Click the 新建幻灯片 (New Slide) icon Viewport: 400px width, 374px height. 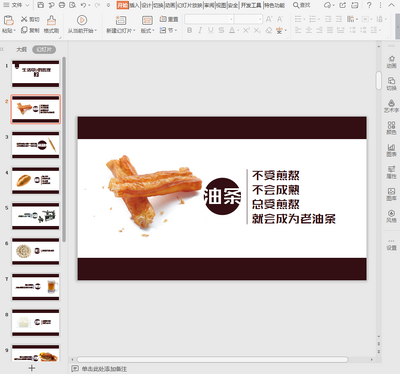pos(121,20)
